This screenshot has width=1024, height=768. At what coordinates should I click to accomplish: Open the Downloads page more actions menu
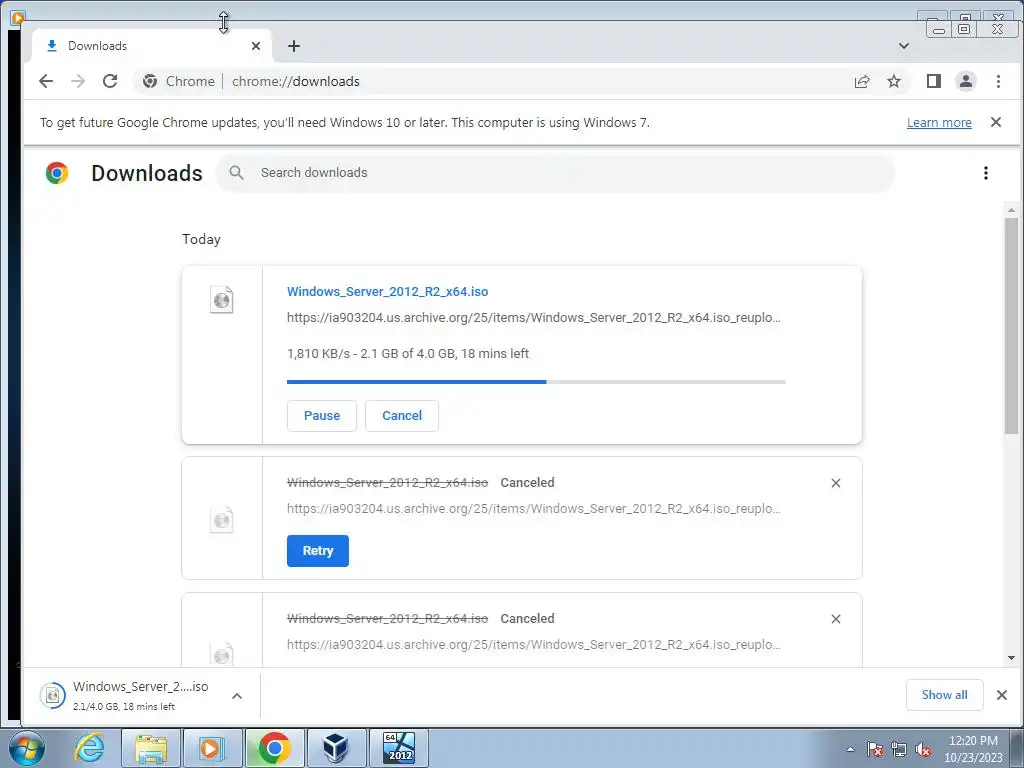(x=985, y=173)
